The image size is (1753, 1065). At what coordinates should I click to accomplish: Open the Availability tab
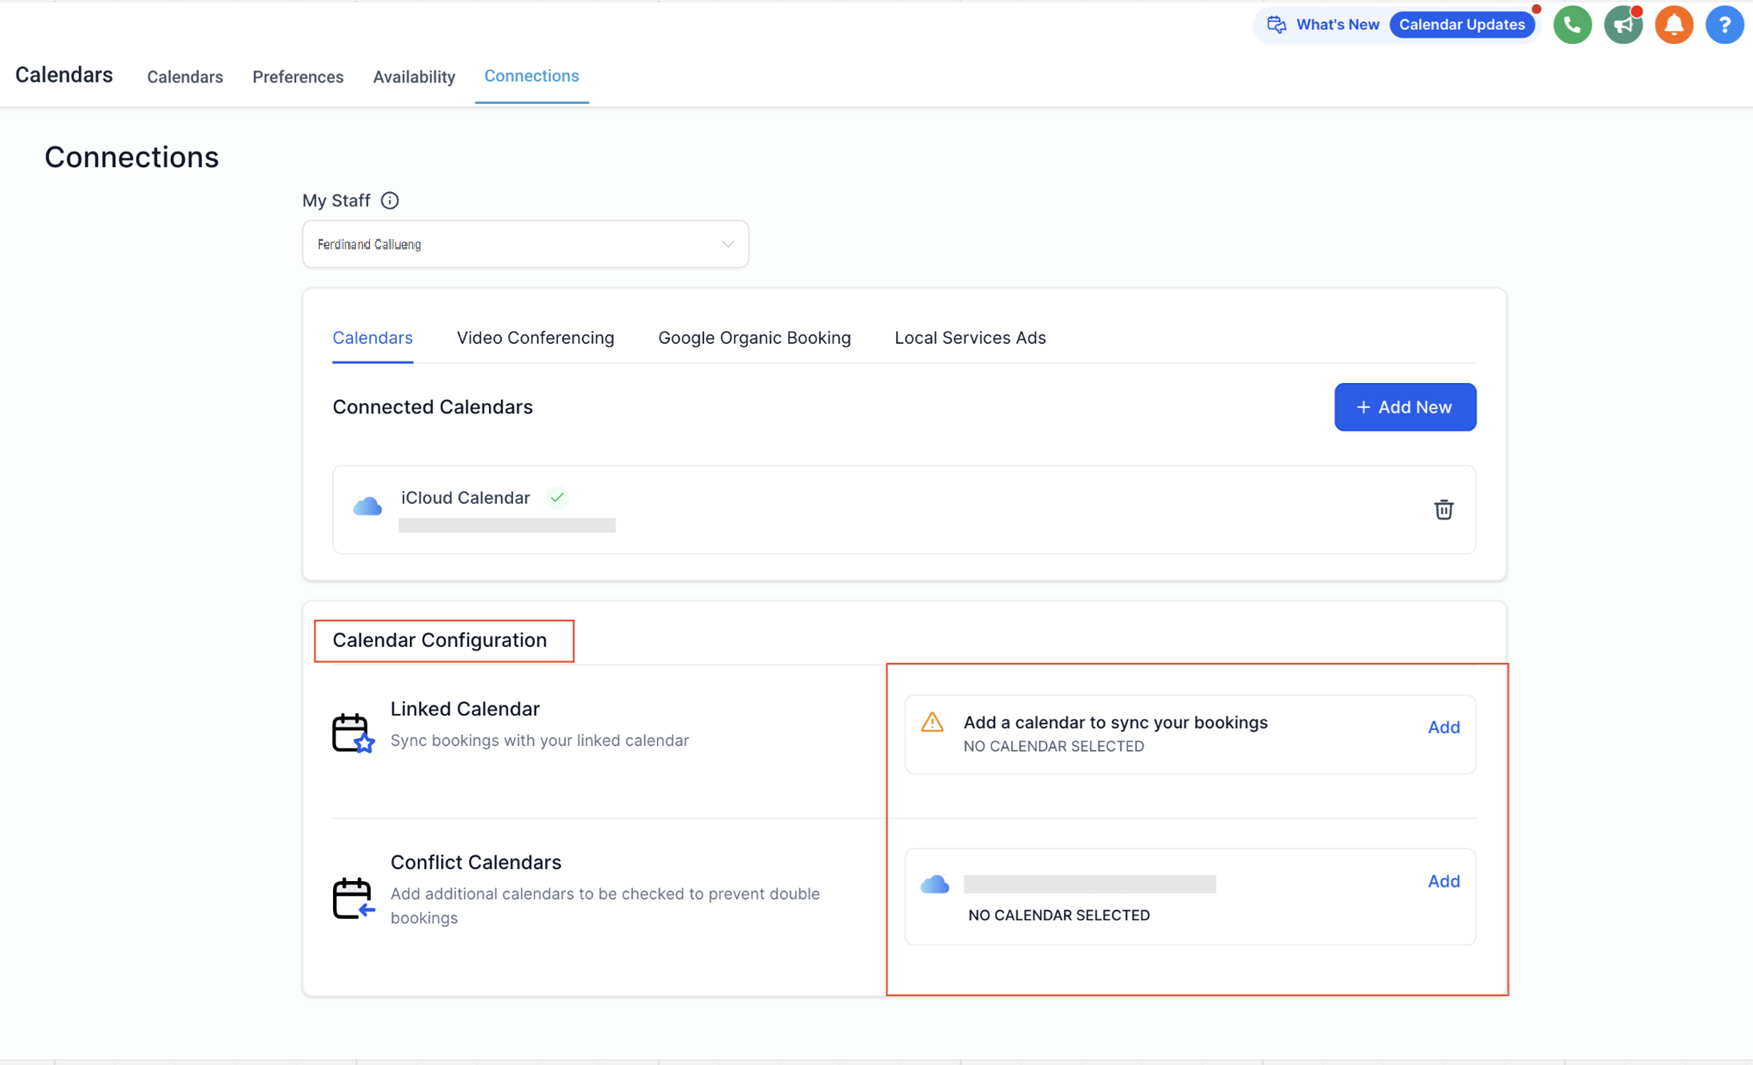point(414,77)
